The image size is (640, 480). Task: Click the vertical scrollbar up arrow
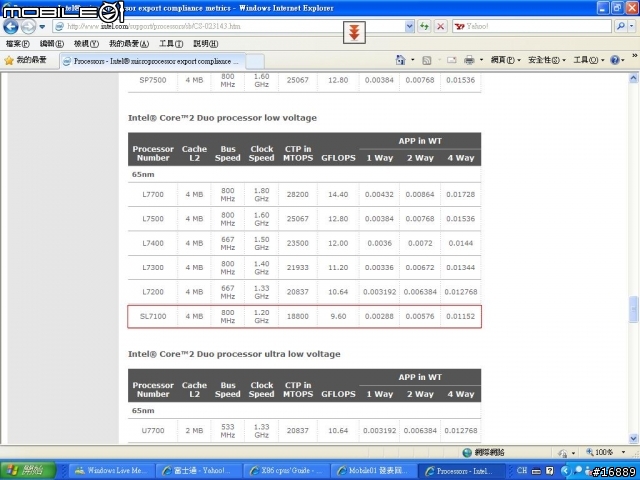[x=633, y=78]
